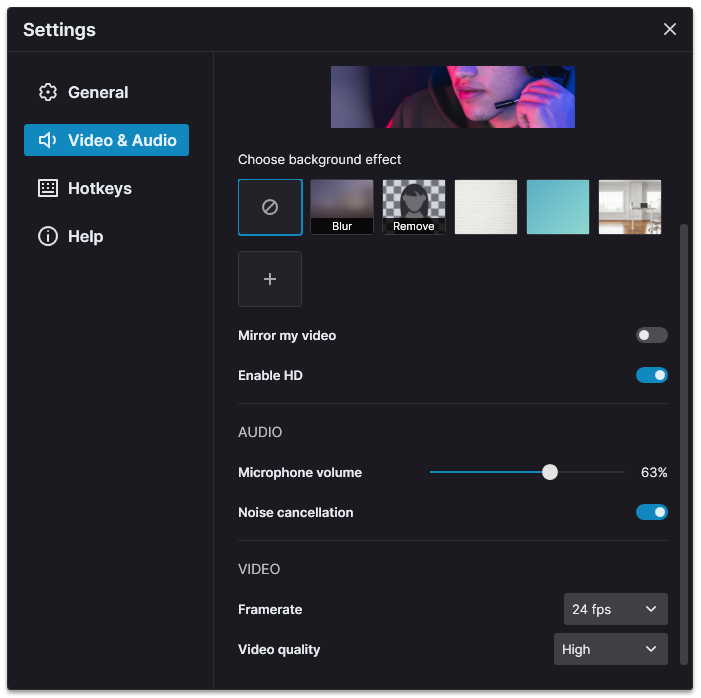Open the Framerate 24 fps dropdown
The height and width of the screenshot is (698, 701).
click(615, 609)
